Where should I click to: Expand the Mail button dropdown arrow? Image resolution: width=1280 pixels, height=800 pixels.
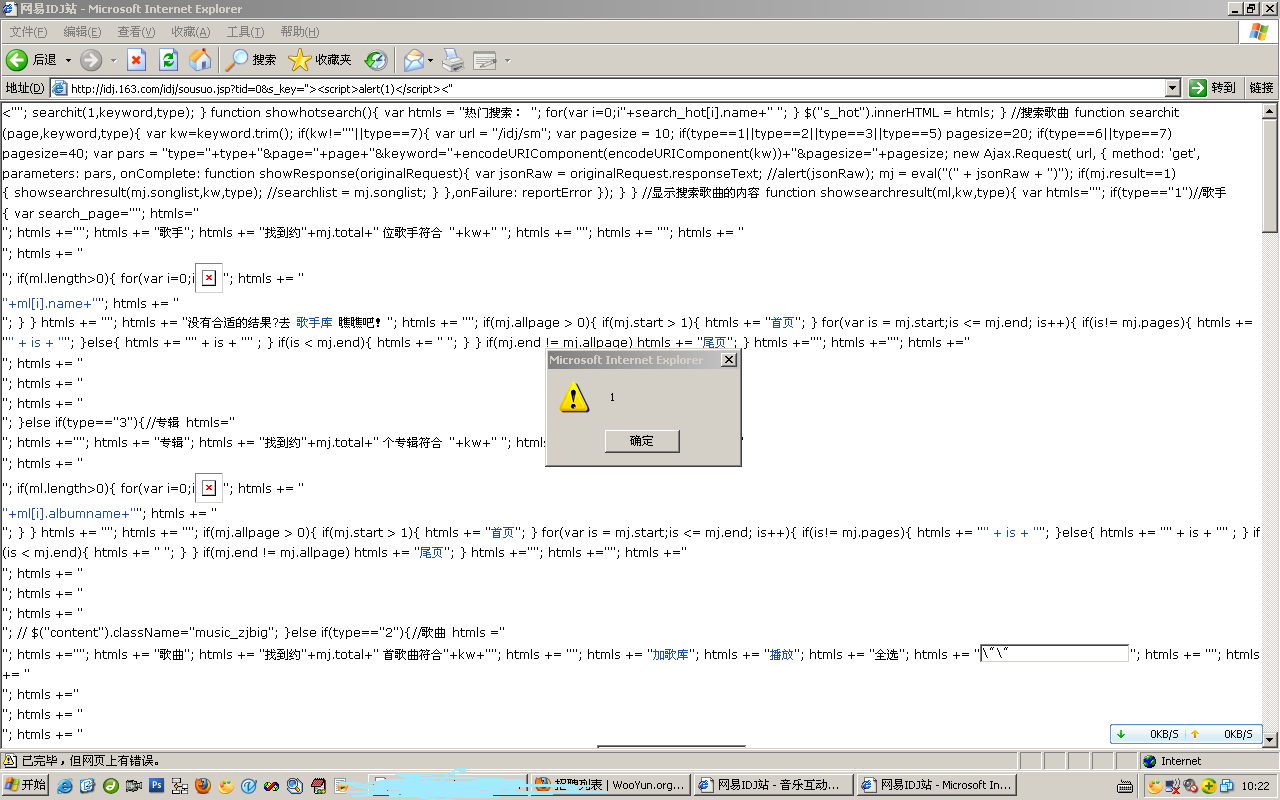(x=431, y=60)
